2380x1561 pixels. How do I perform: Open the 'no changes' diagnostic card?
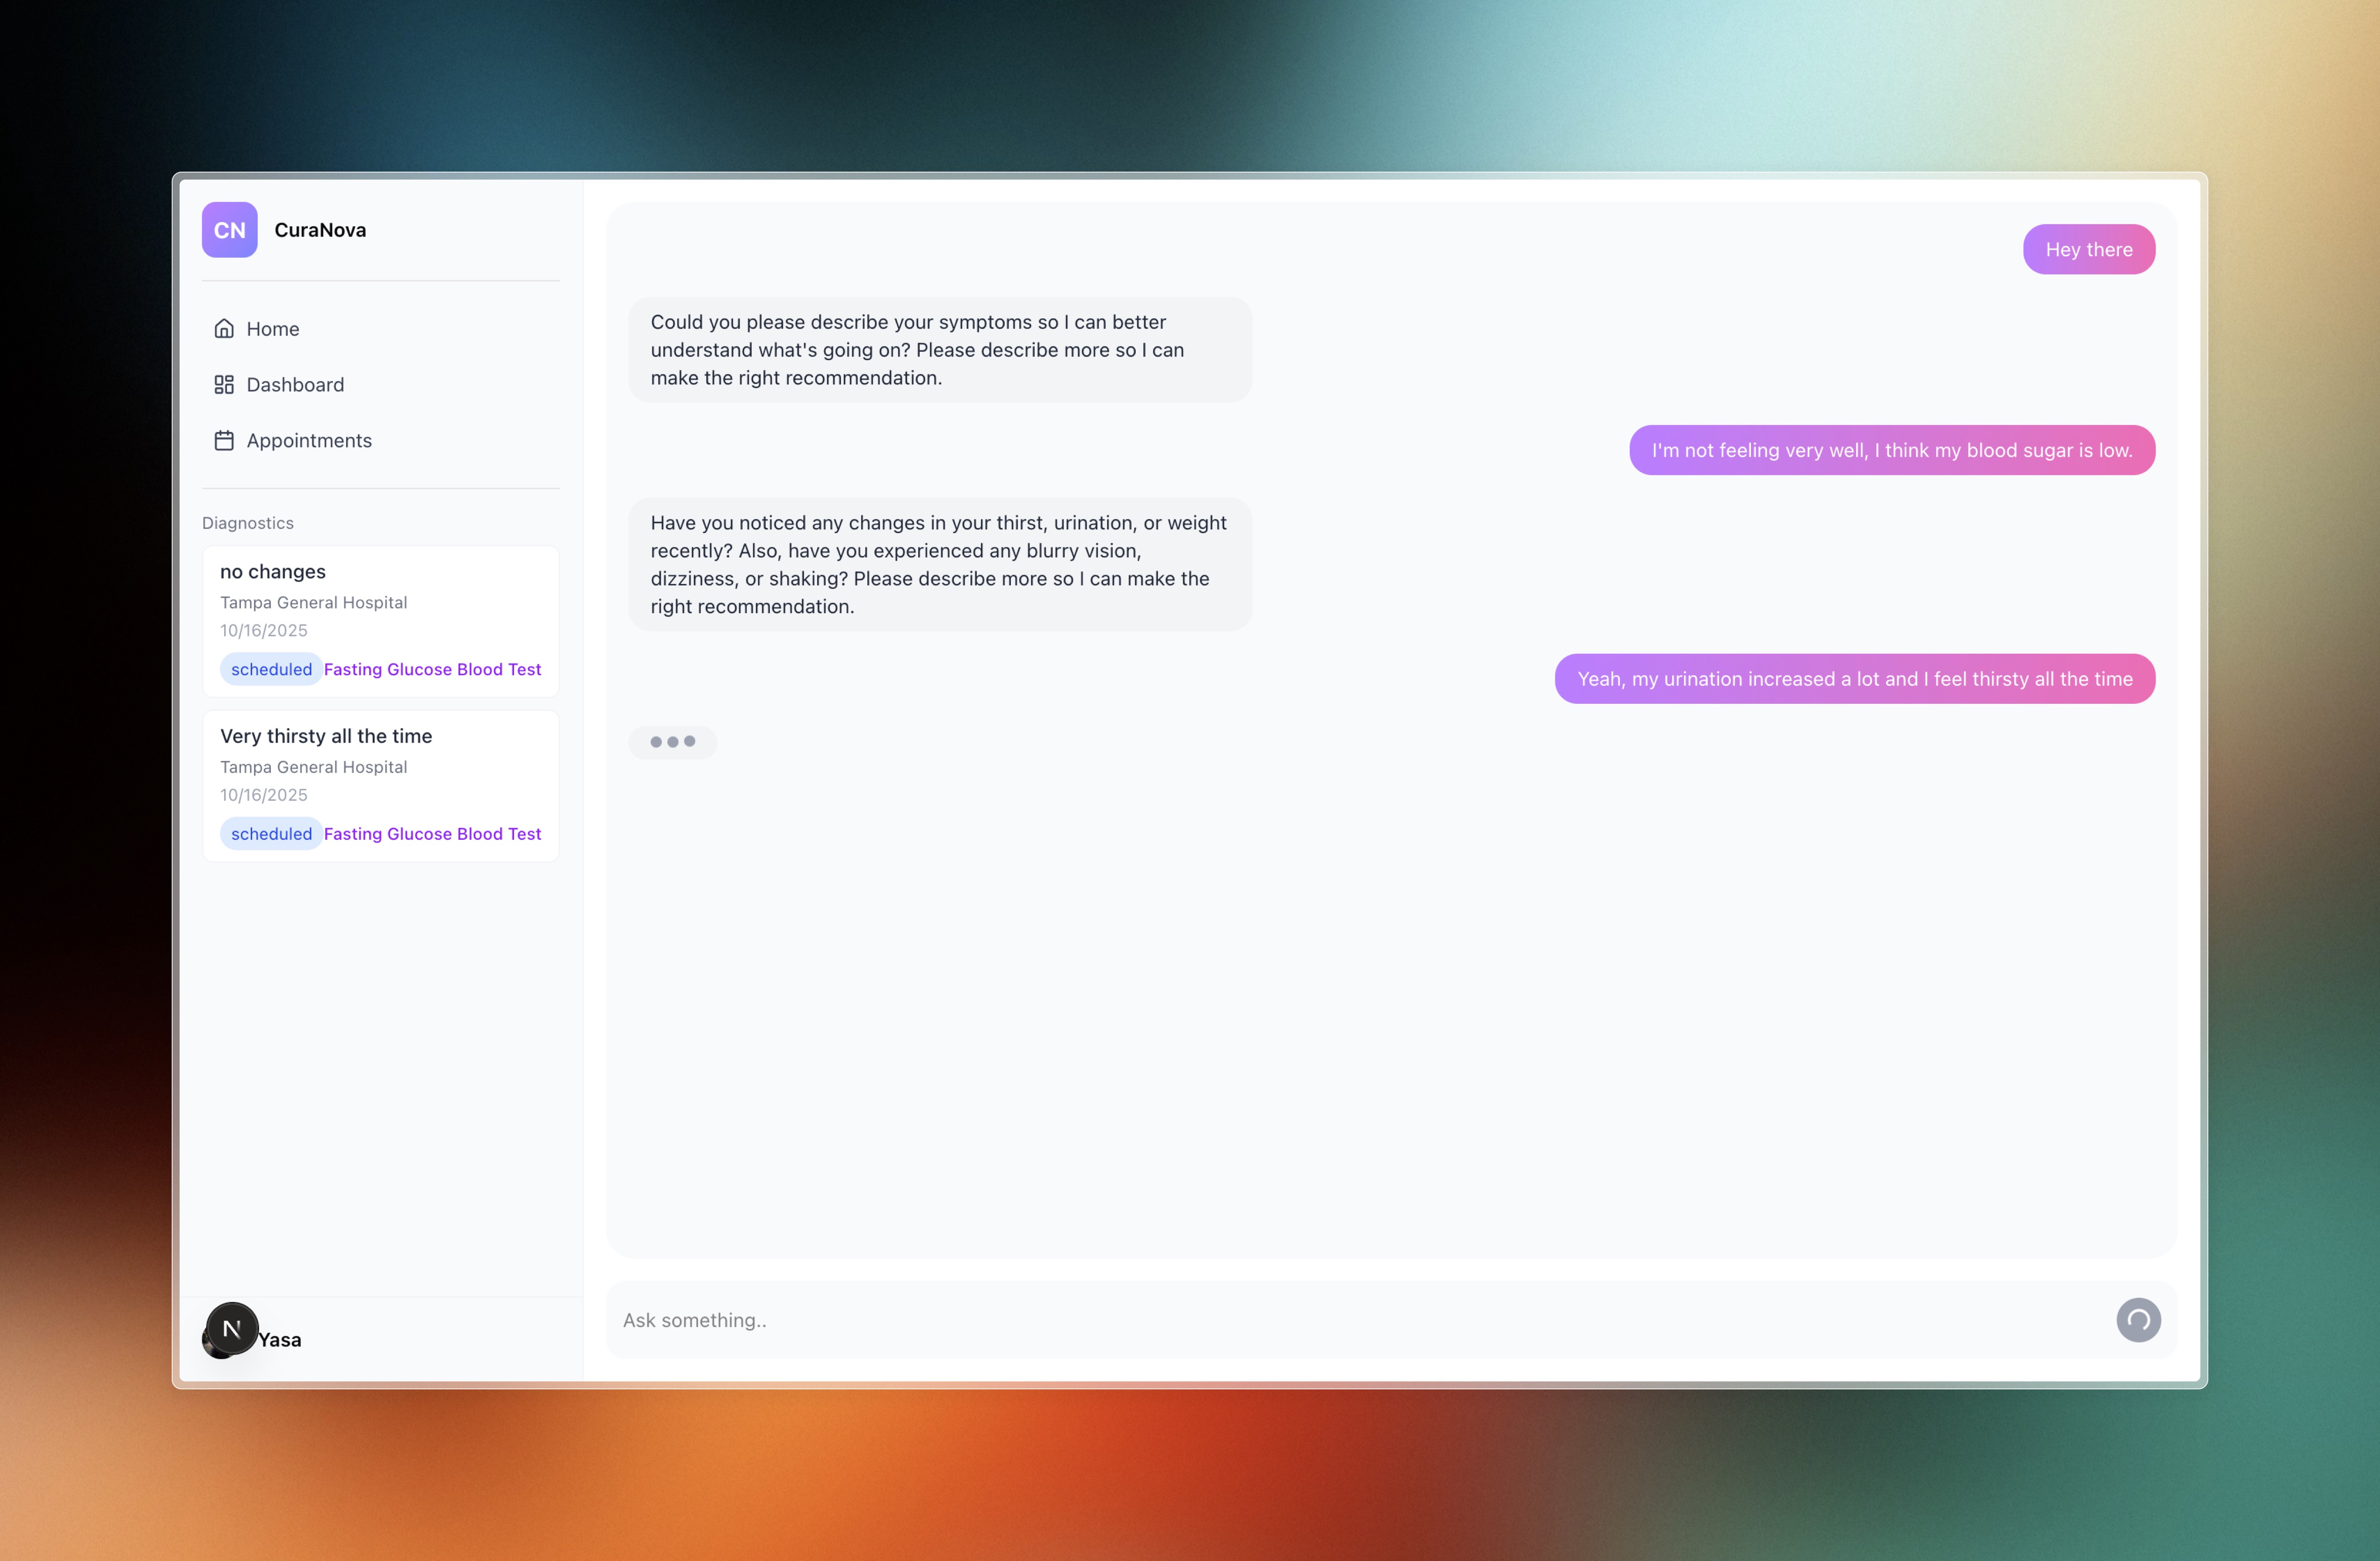(380, 600)
